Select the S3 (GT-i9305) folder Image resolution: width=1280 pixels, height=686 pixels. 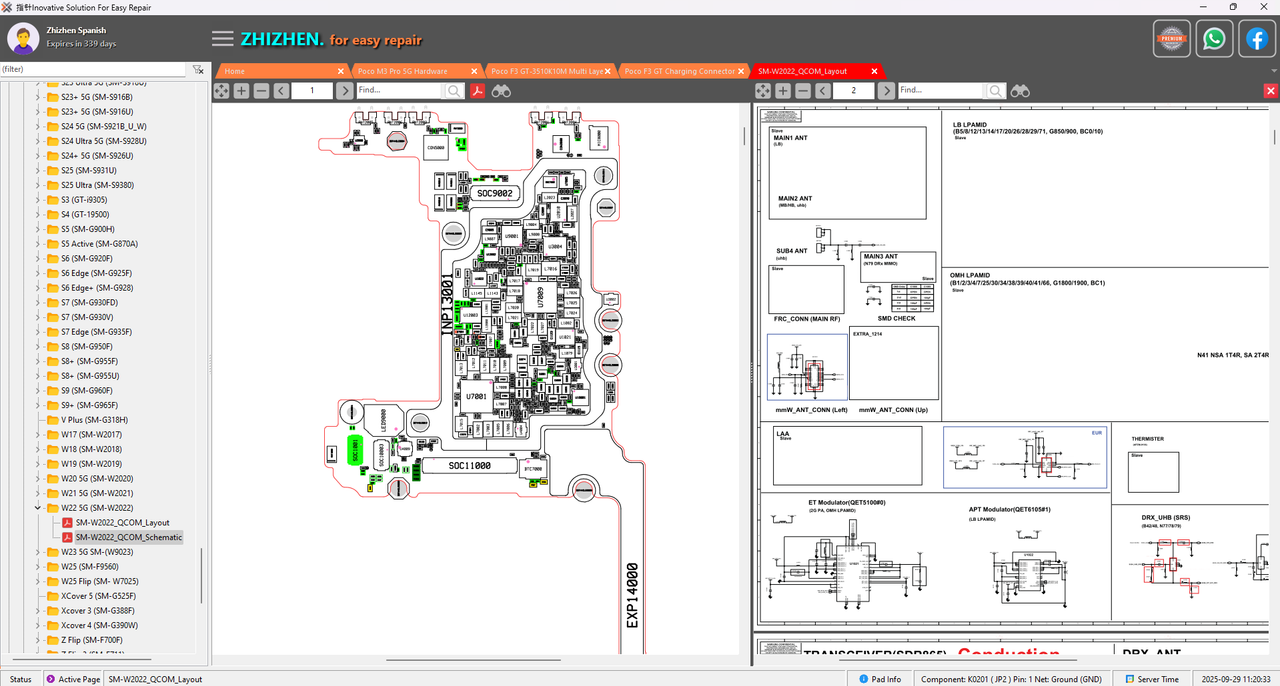(85, 200)
